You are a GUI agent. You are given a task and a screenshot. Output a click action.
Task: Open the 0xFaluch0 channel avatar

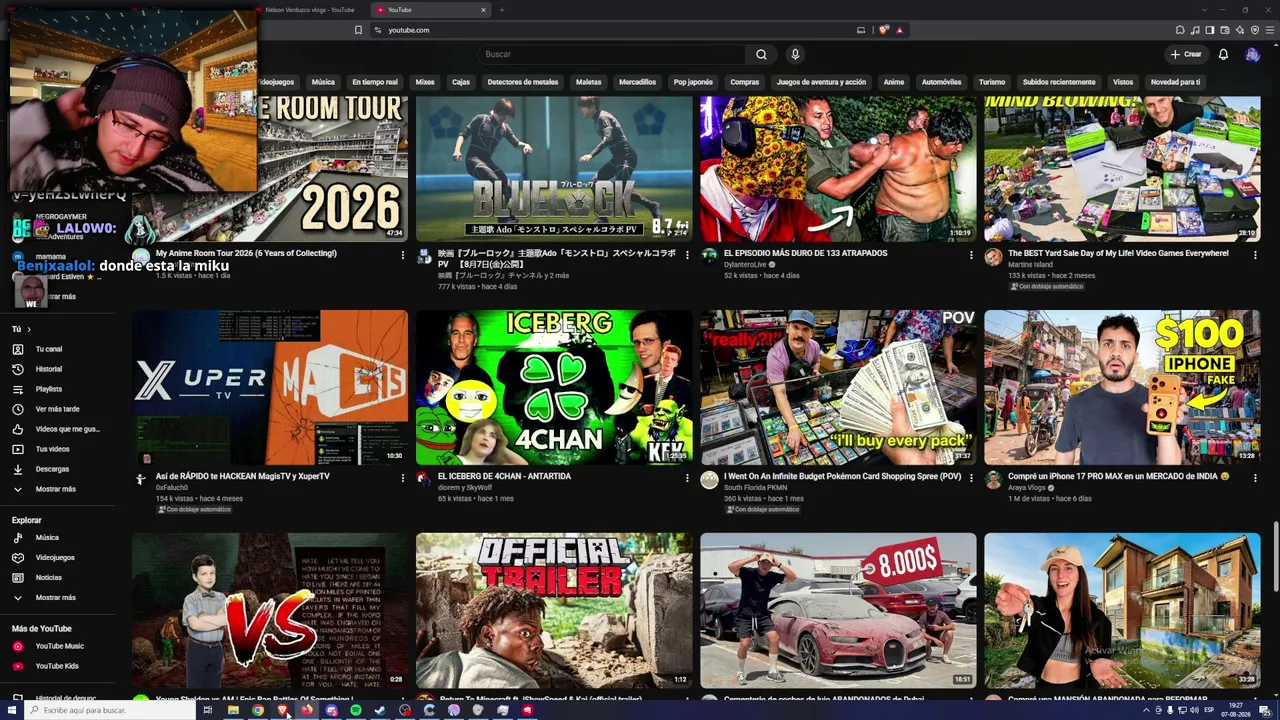[141, 479]
